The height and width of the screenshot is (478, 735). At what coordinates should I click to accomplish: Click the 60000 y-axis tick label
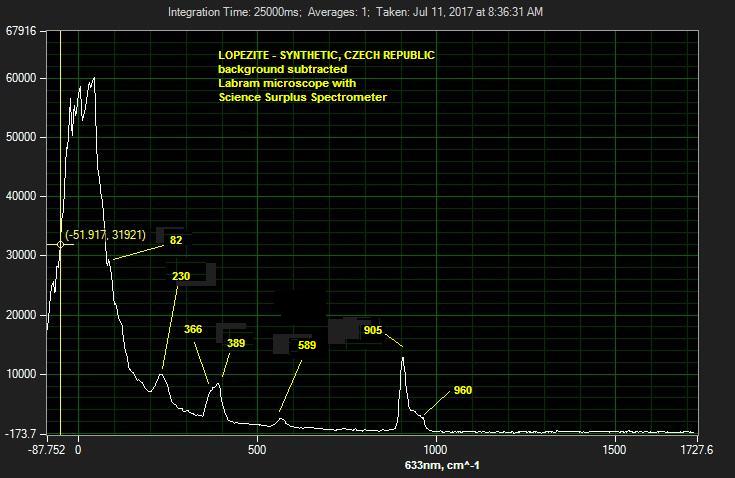21,78
